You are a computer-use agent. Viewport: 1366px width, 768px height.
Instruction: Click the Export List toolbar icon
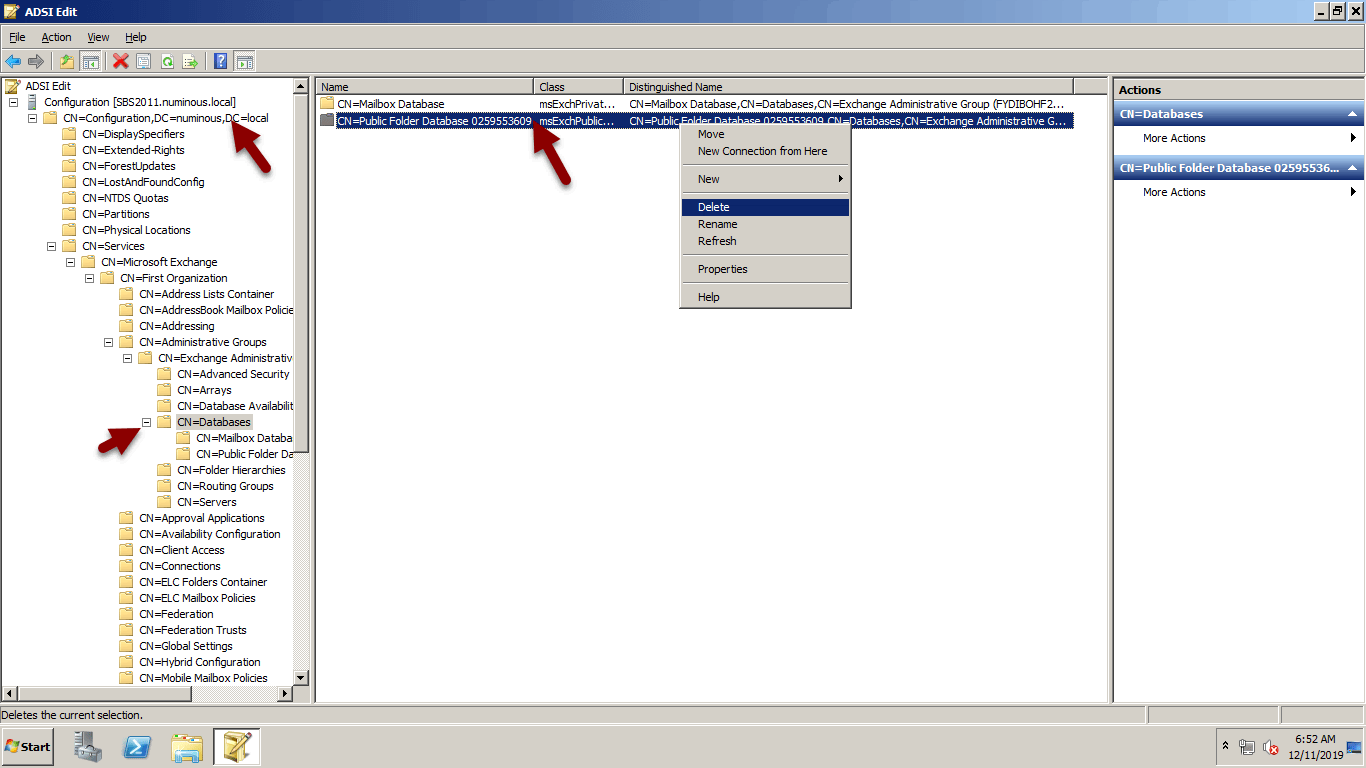coord(190,61)
